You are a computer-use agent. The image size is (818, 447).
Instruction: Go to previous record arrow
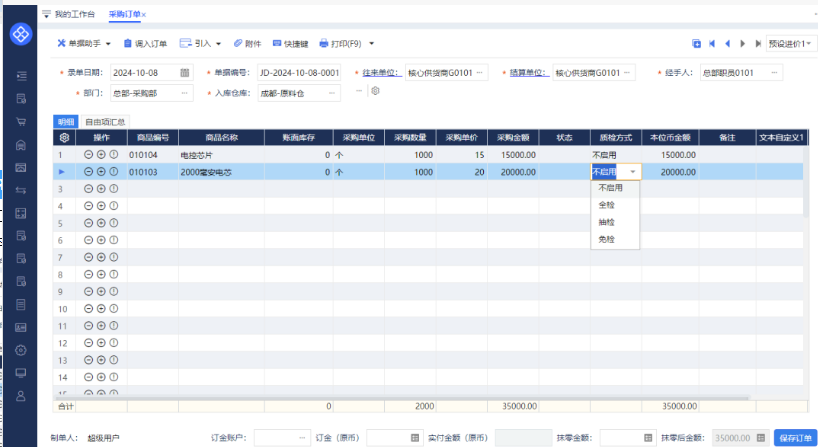[727, 44]
